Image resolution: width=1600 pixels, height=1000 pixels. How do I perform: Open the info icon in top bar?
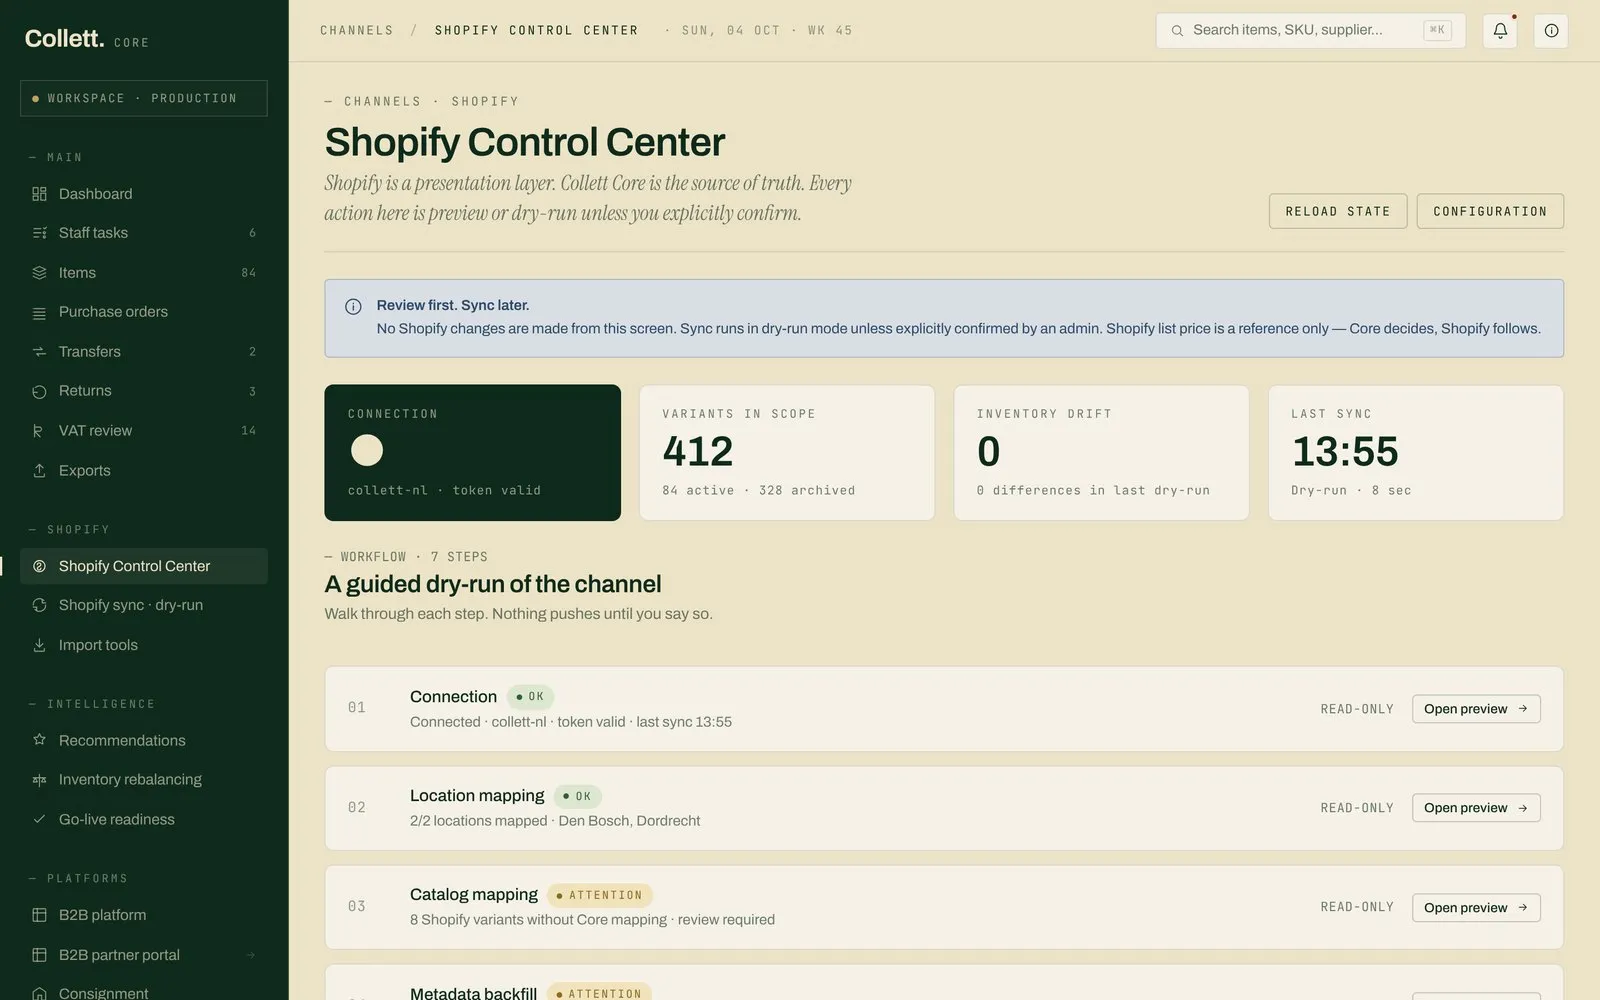tap(1551, 31)
